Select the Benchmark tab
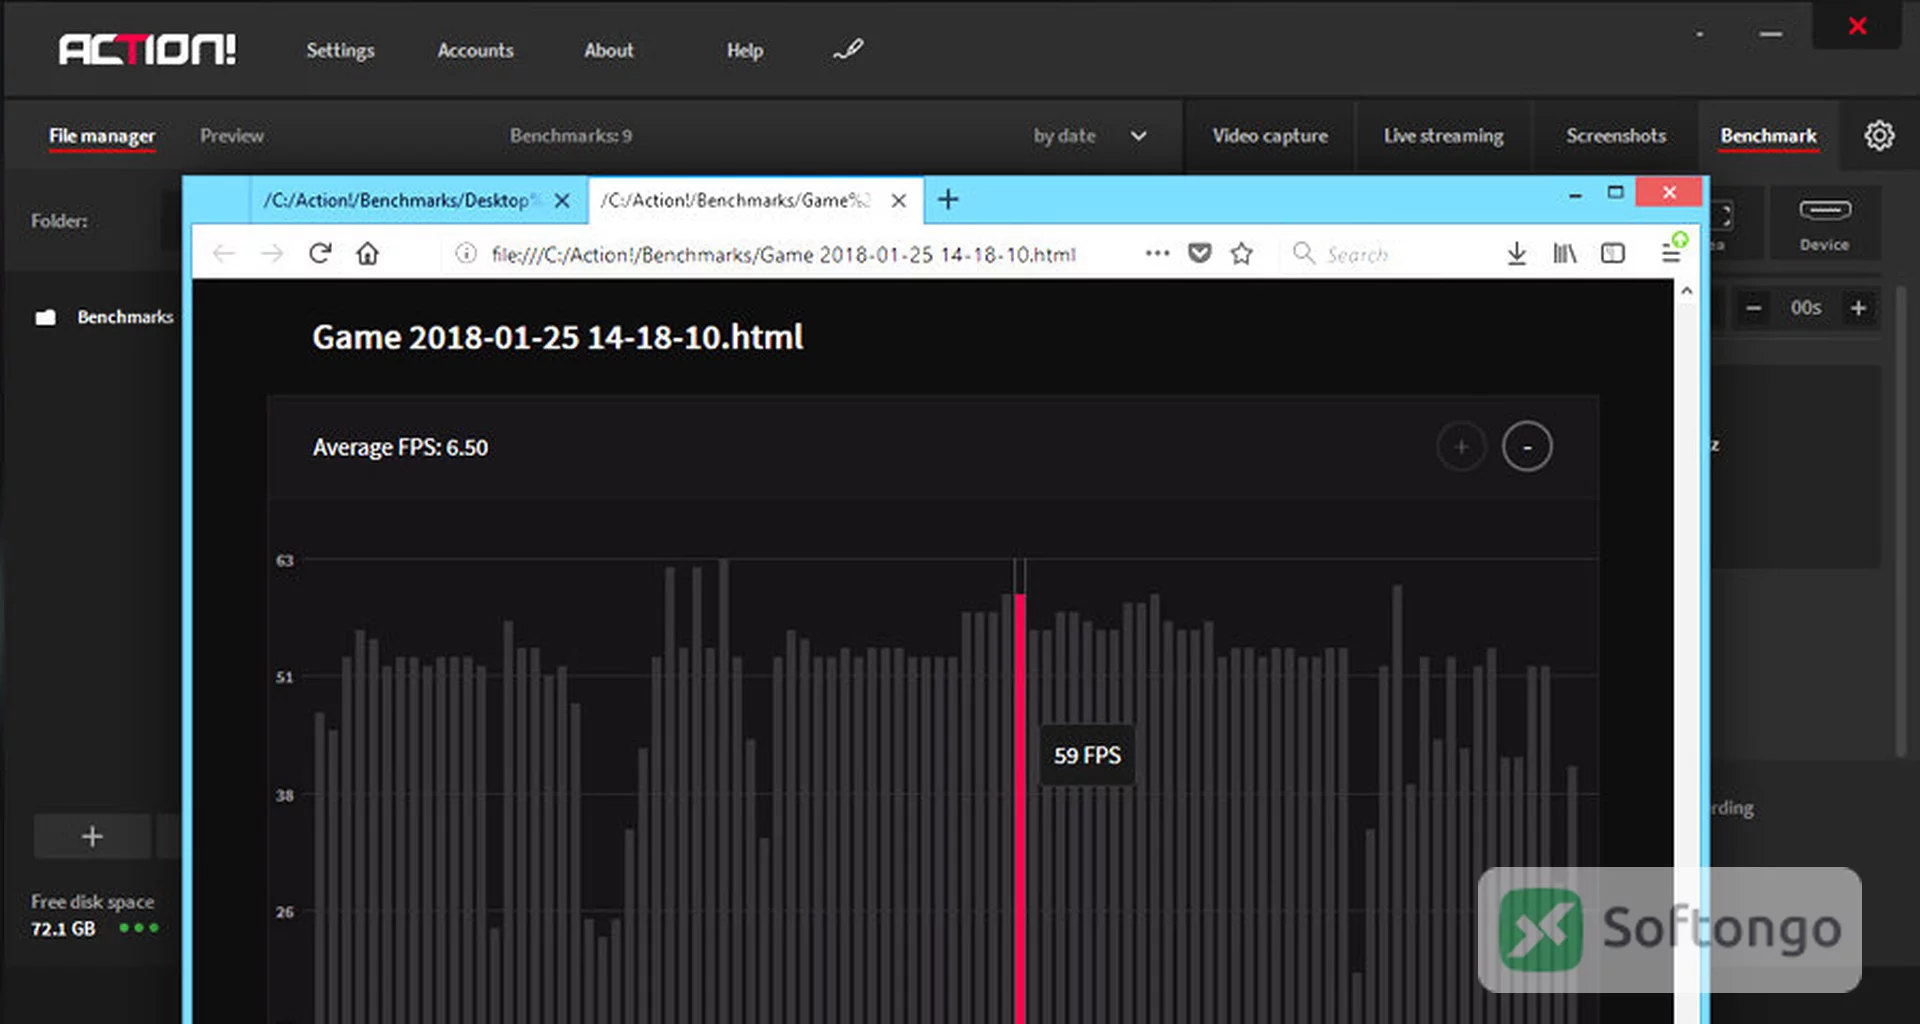The image size is (1920, 1024). 1768,136
